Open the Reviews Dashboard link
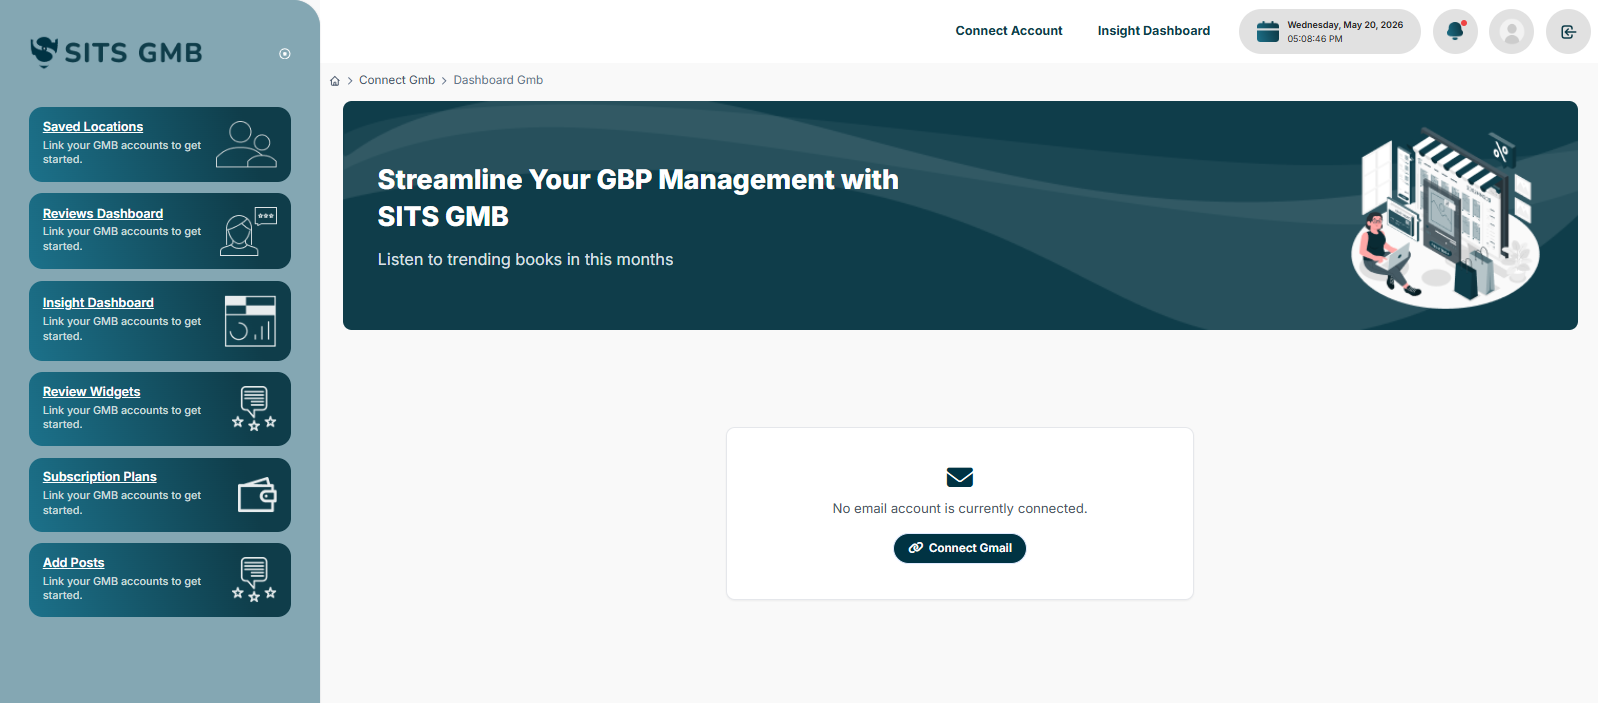Image resolution: width=1598 pixels, height=703 pixels. tap(103, 214)
